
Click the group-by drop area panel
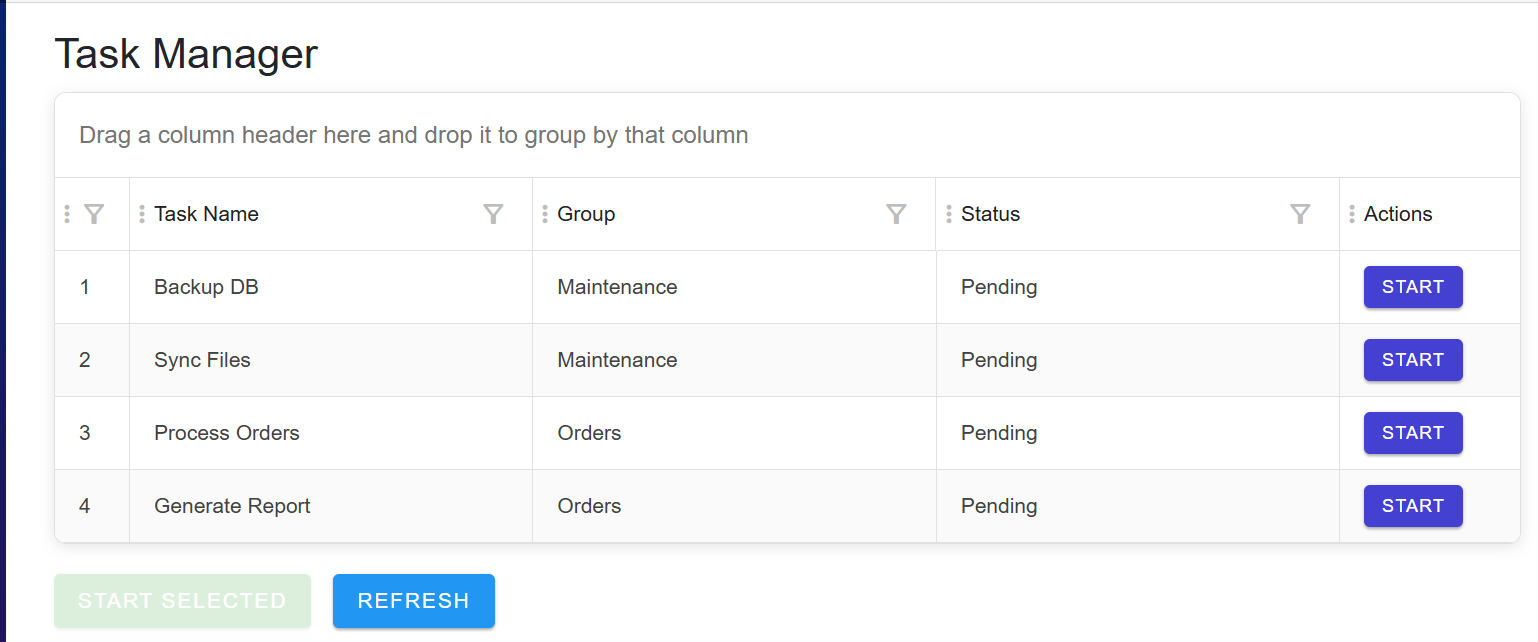coord(787,135)
